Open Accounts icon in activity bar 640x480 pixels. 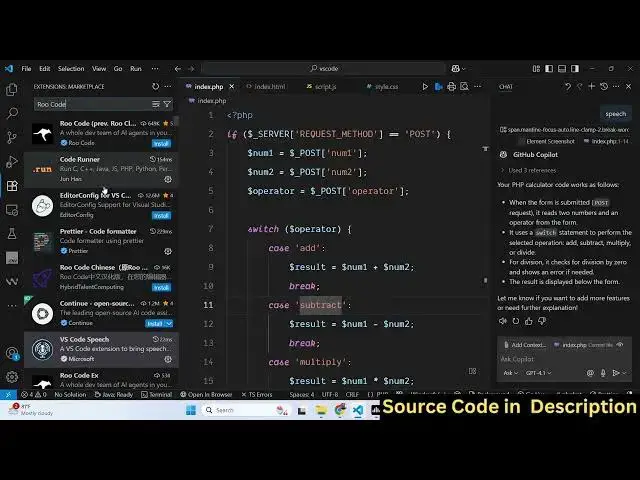(x=12, y=353)
